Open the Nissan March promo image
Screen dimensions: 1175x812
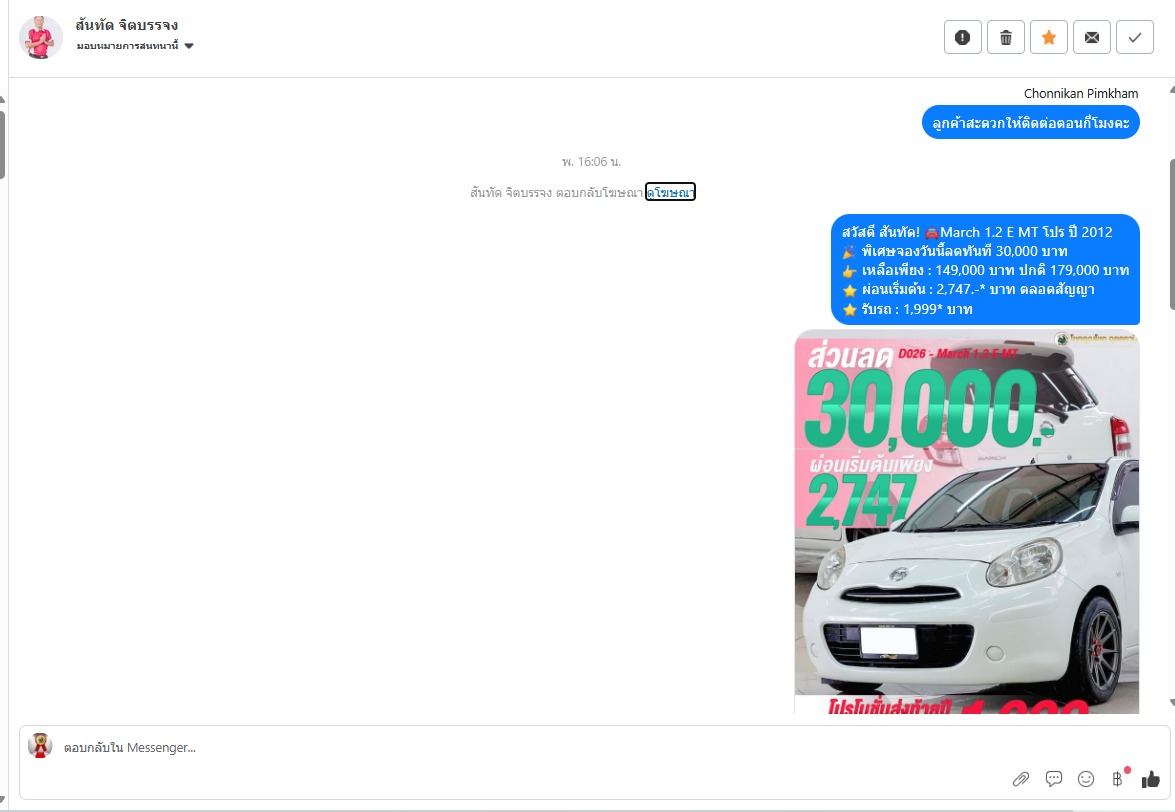point(967,521)
